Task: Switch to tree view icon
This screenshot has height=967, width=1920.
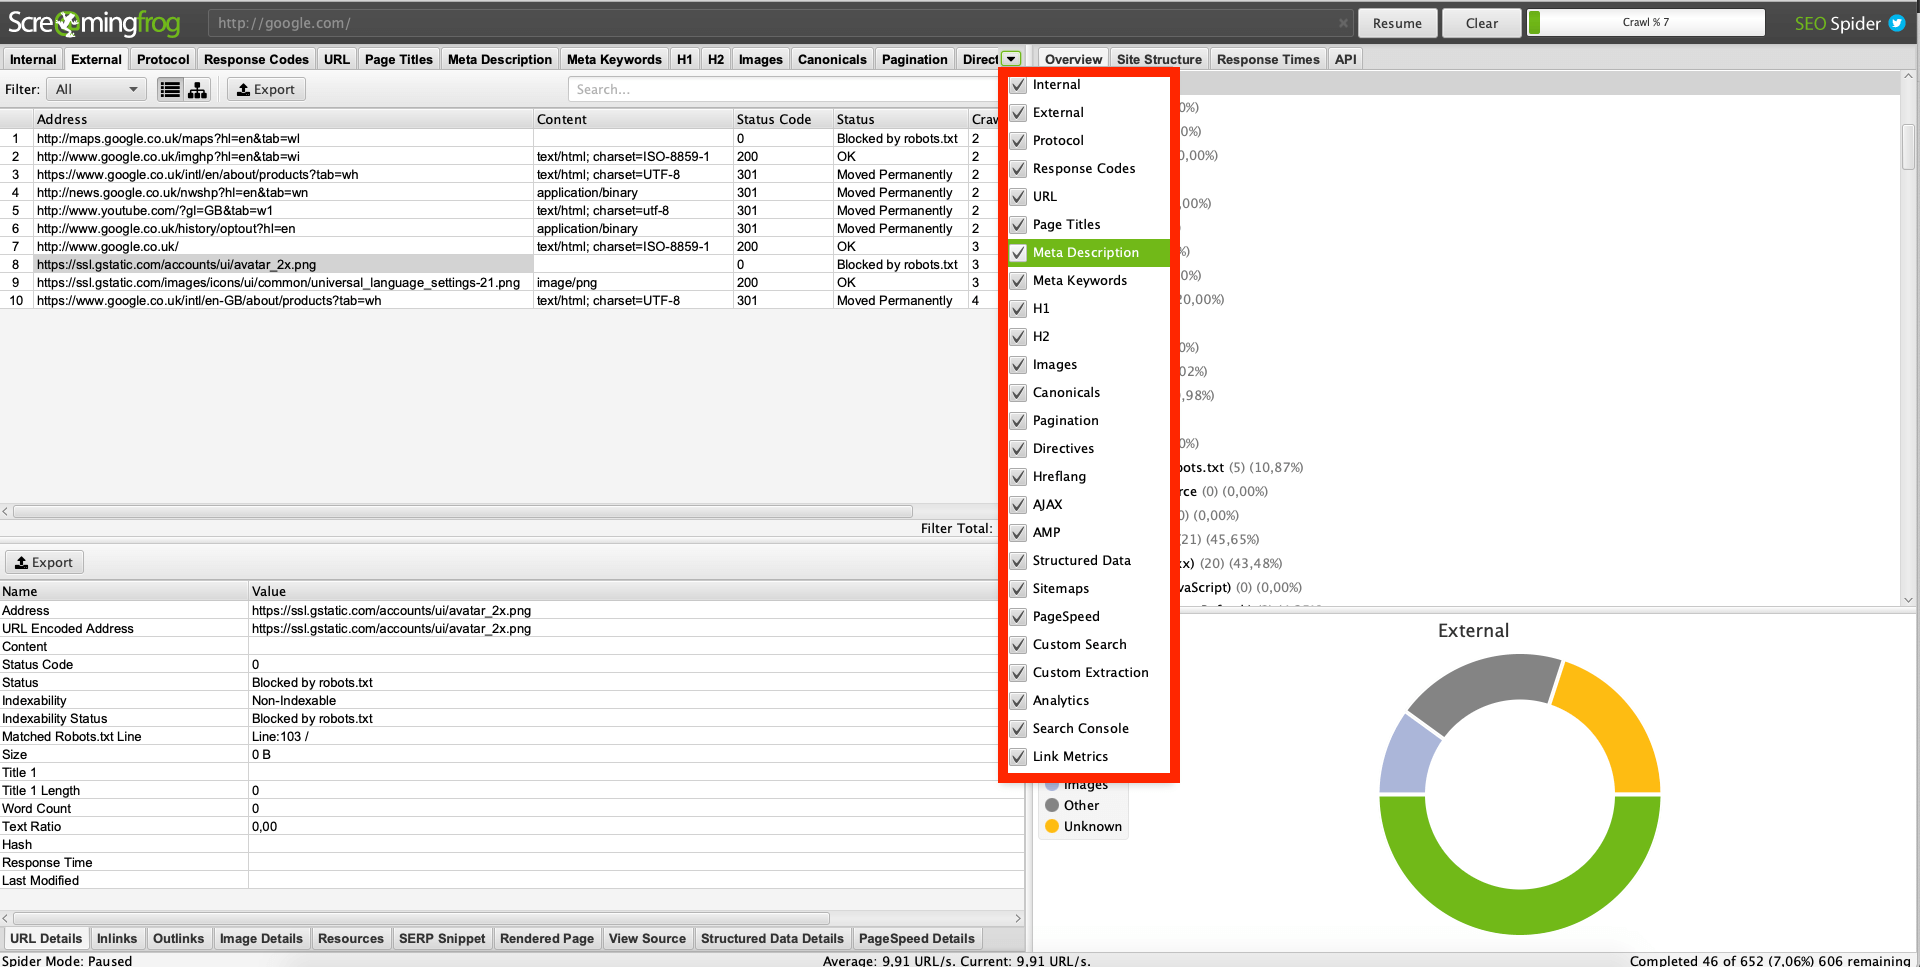Action: coord(198,90)
